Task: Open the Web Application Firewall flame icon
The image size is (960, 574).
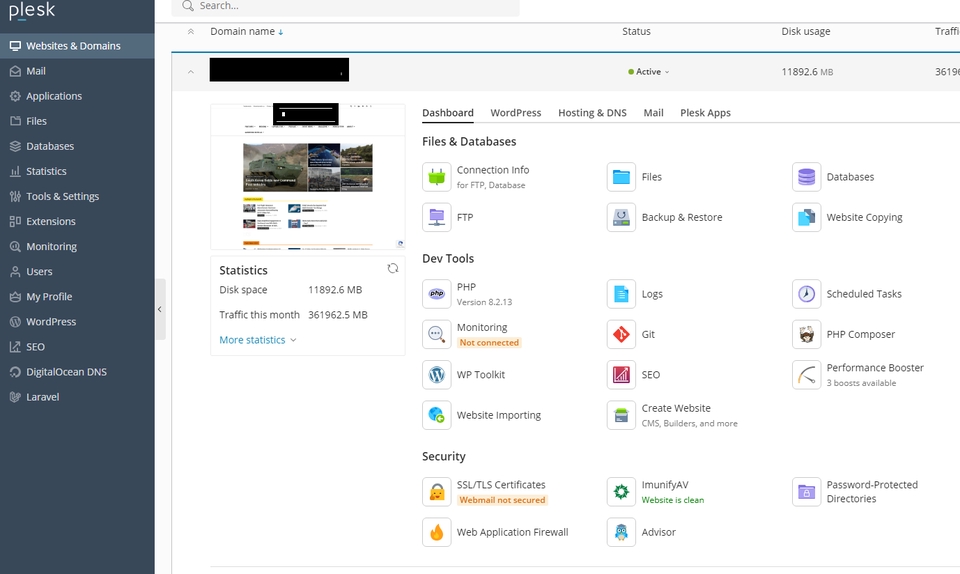Action: pyautogui.click(x=437, y=532)
